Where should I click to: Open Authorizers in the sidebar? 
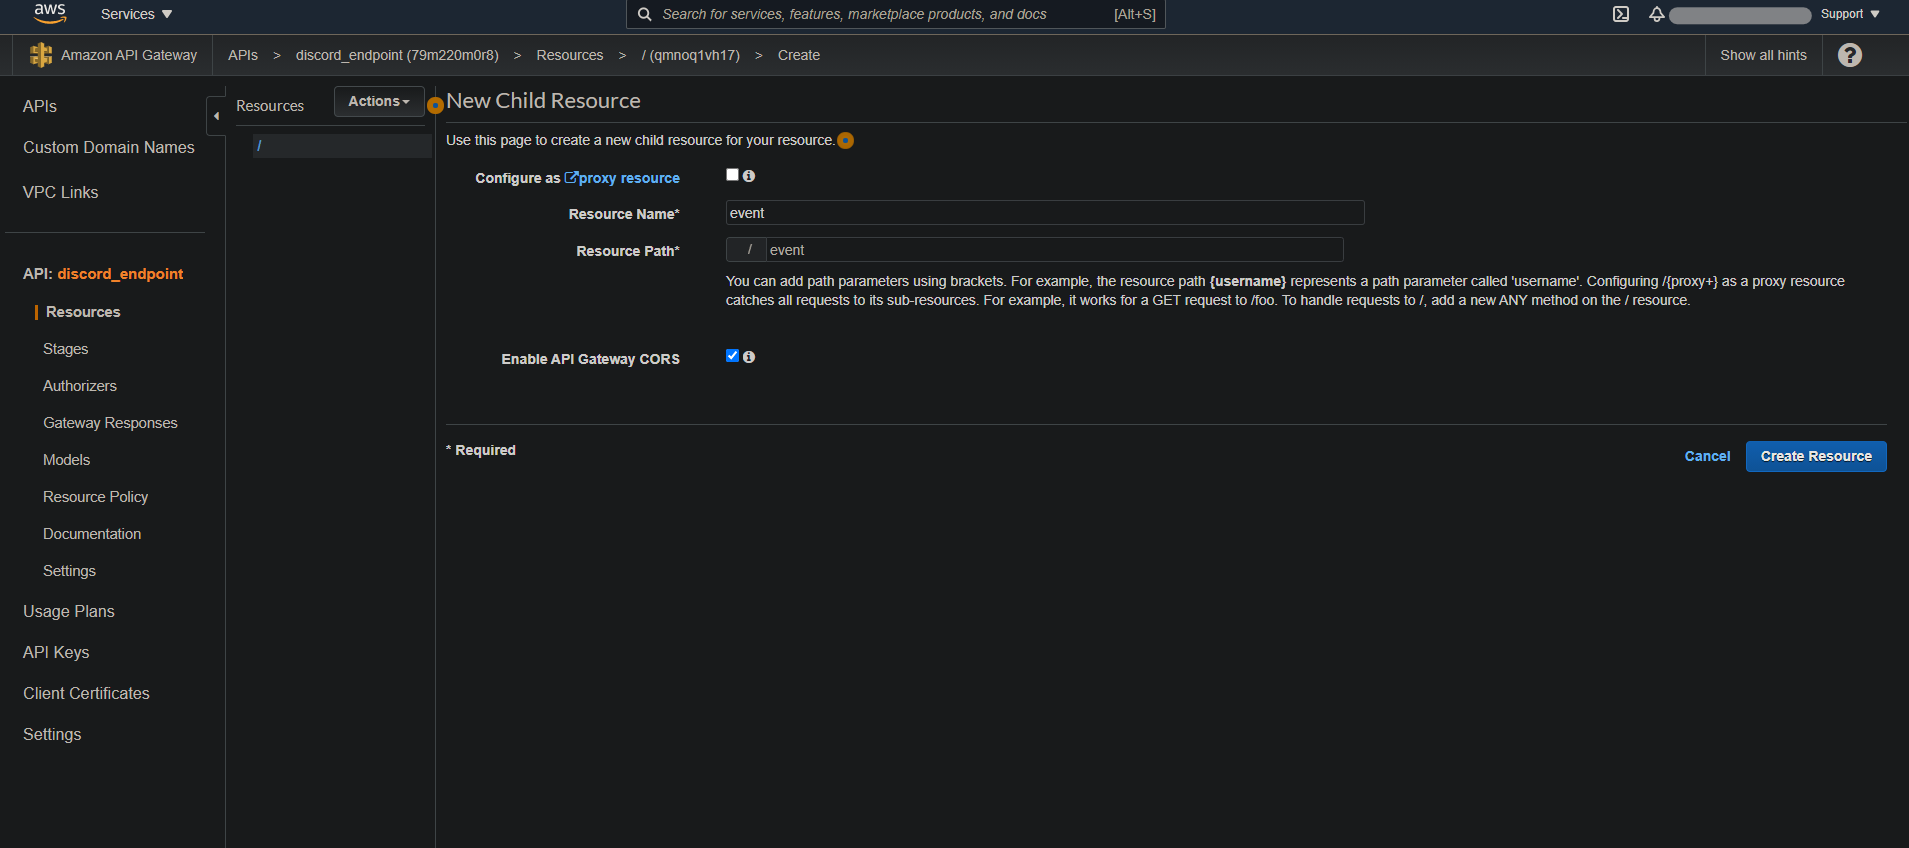80,386
